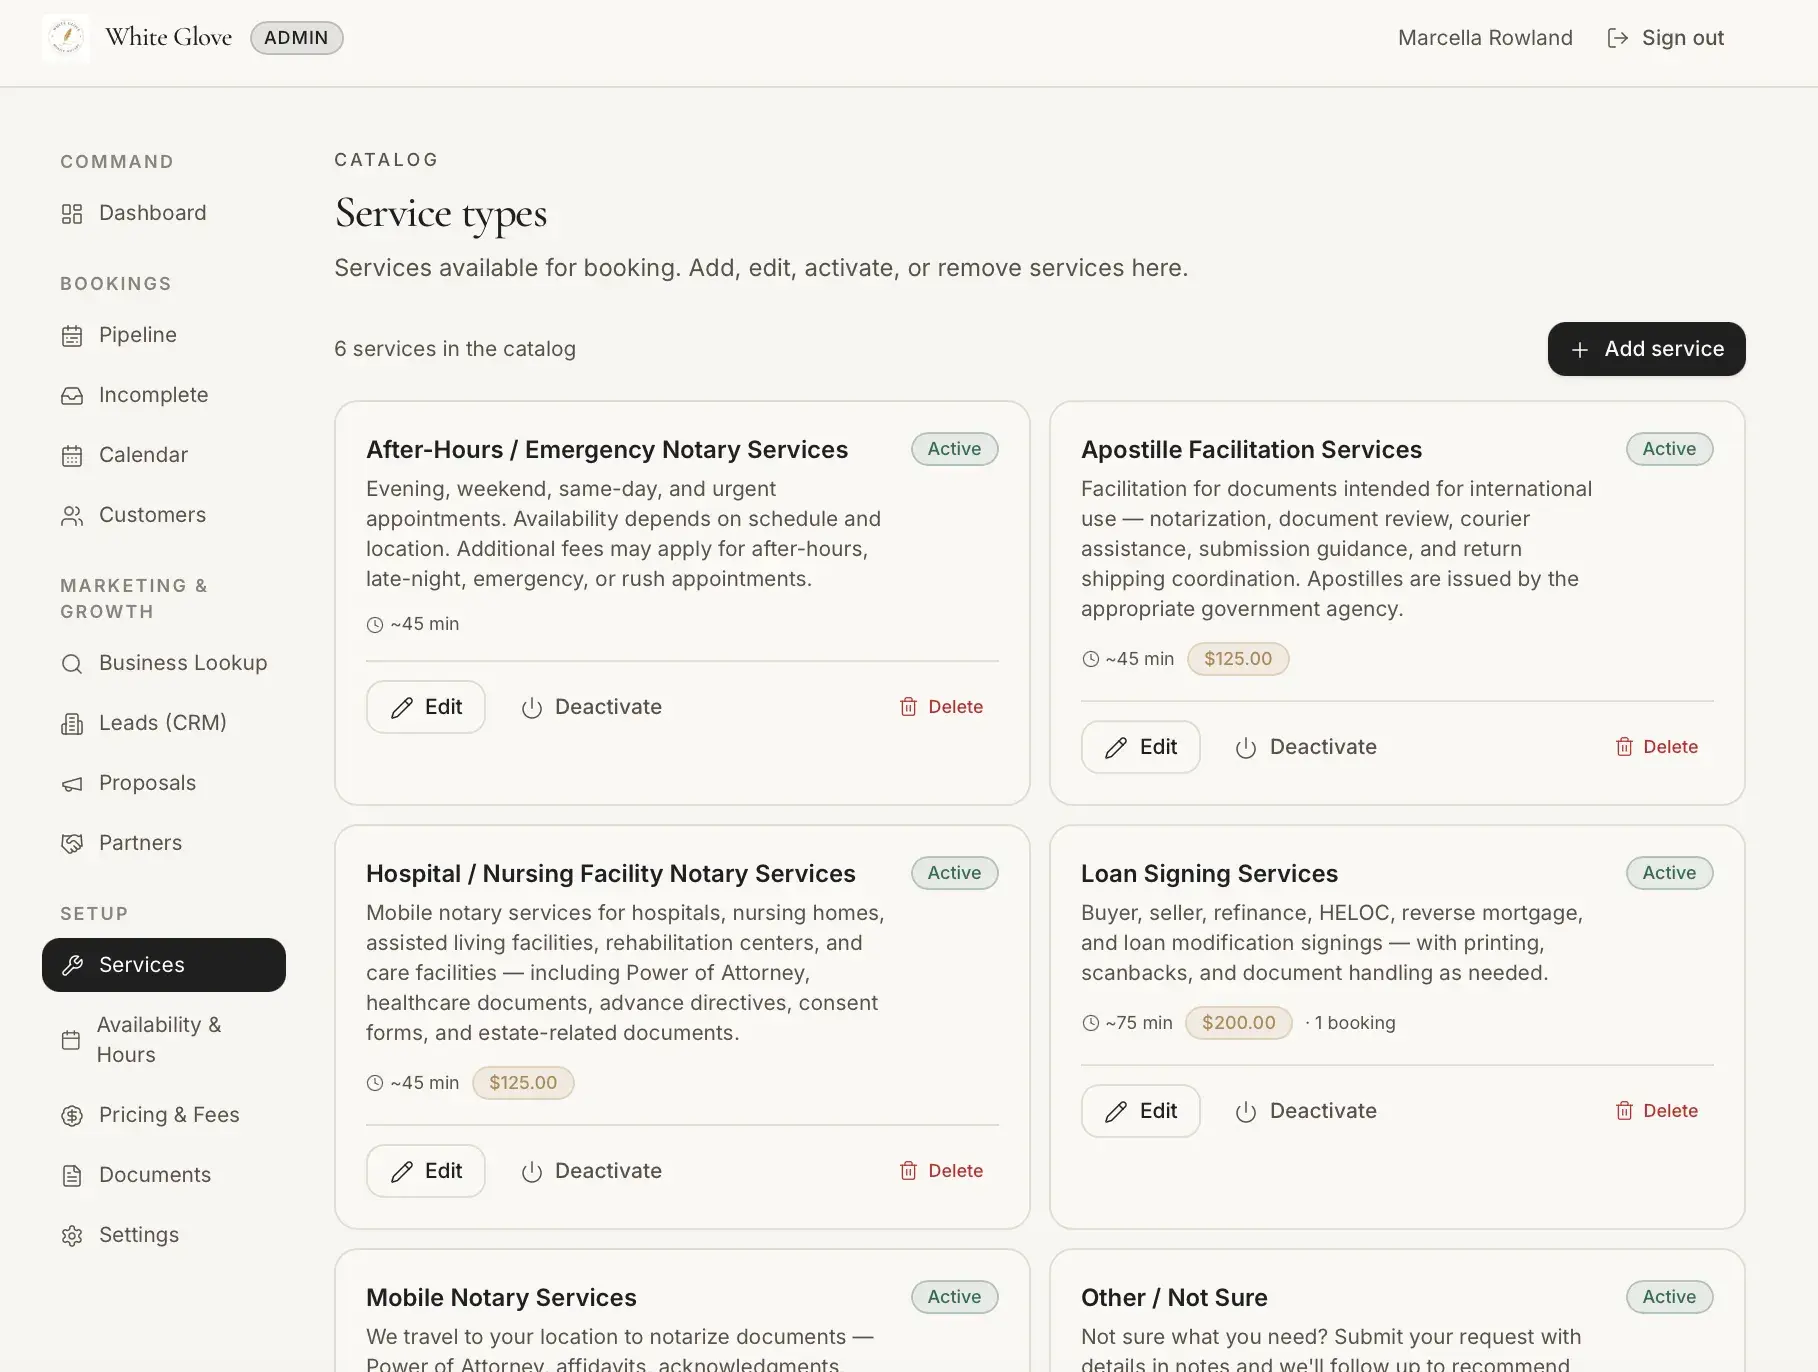Screen dimensions: 1818x1372
Task: Click the Dashboard grid icon
Action: (72, 214)
